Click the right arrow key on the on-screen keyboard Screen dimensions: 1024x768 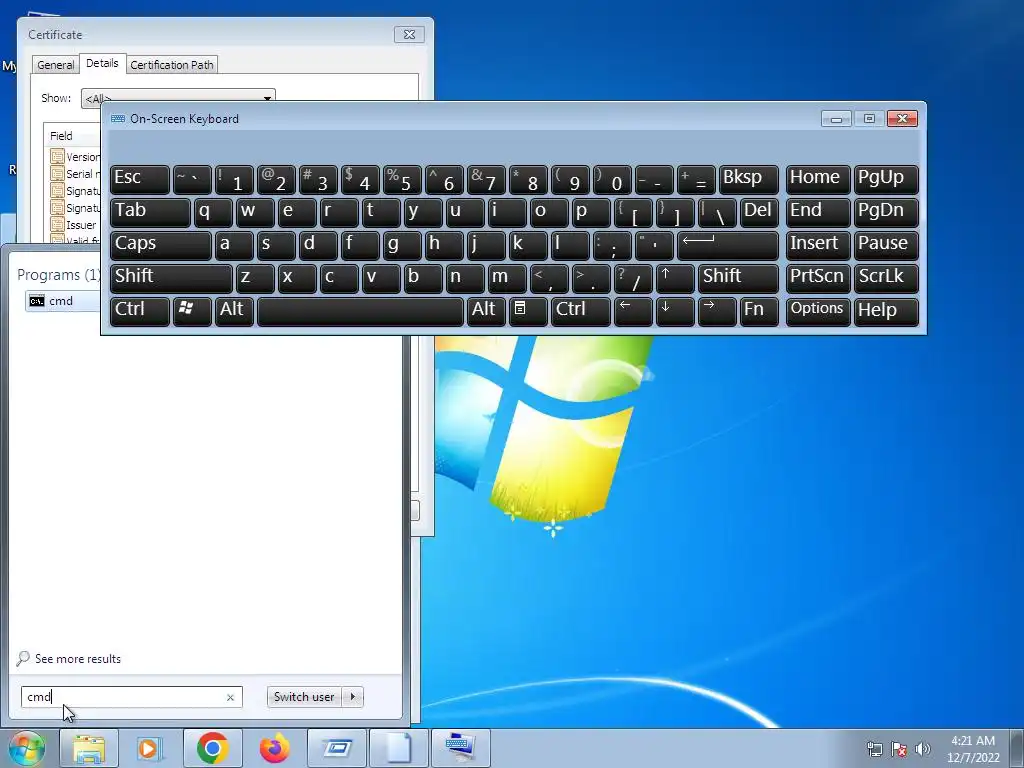pyautogui.click(x=716, y=311)
